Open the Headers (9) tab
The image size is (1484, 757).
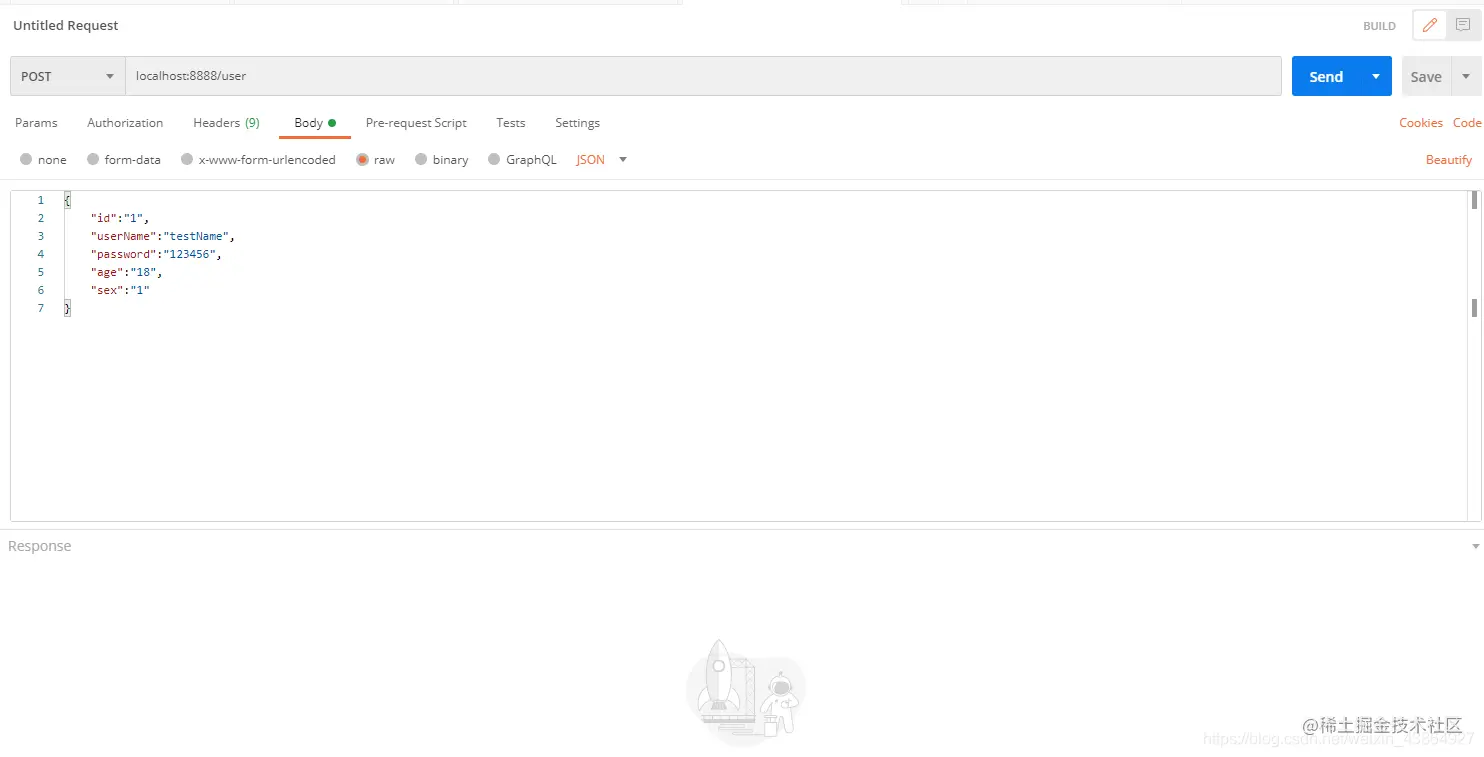(x=226, y=123)
